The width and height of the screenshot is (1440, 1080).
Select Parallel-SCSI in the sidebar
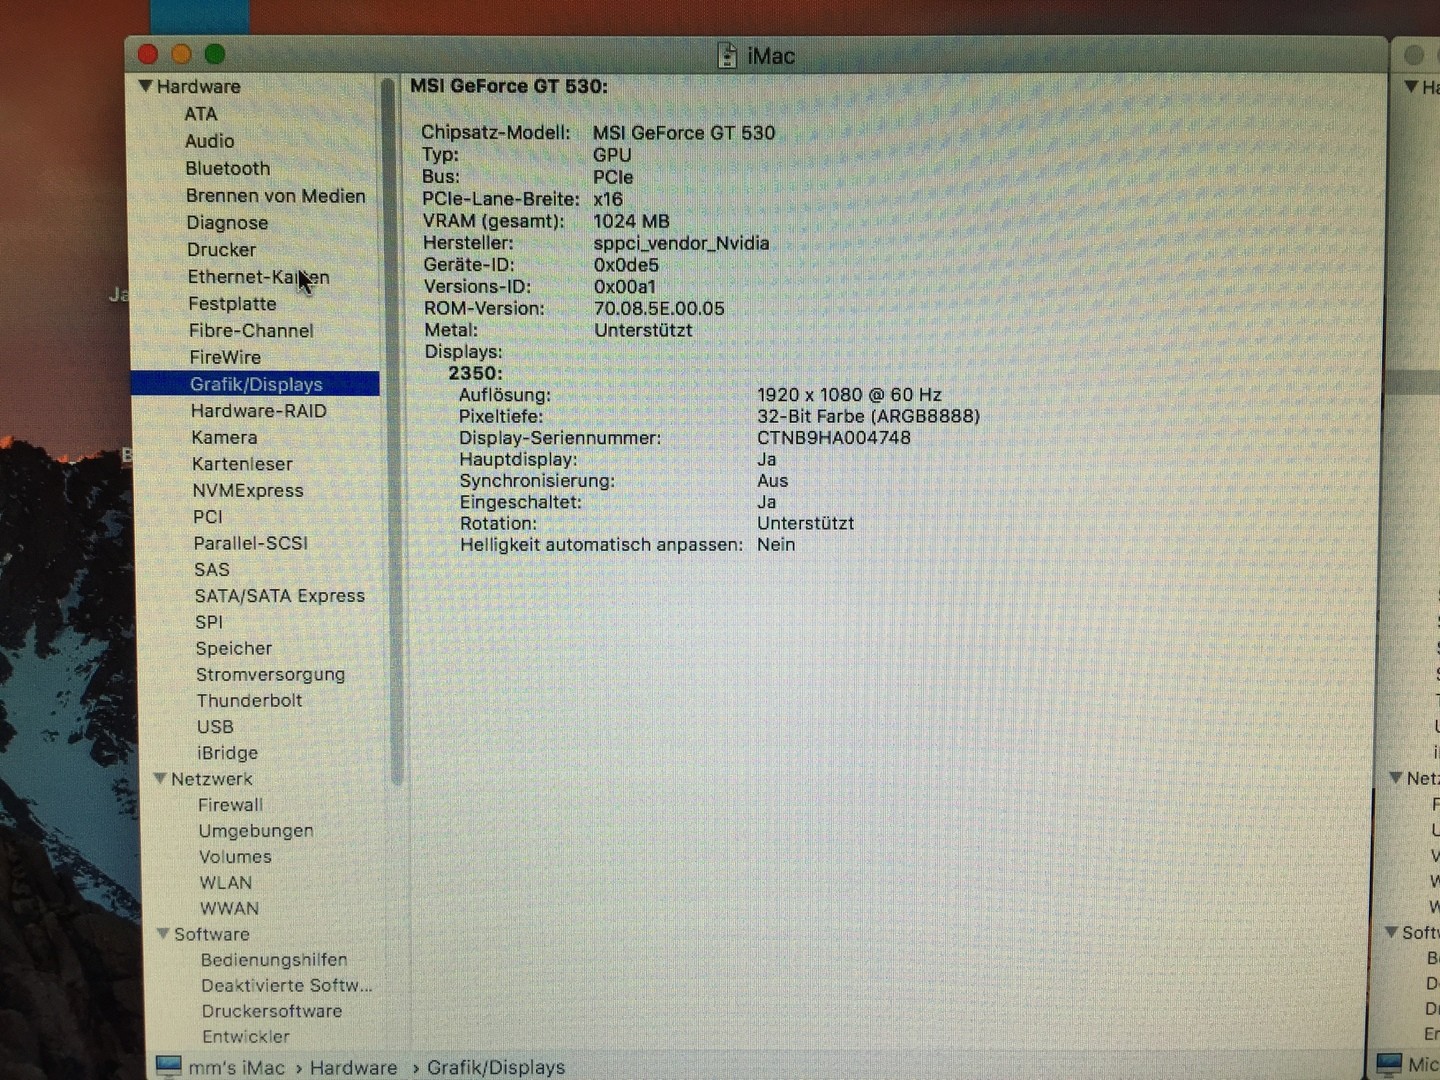(x=250, y=543)
